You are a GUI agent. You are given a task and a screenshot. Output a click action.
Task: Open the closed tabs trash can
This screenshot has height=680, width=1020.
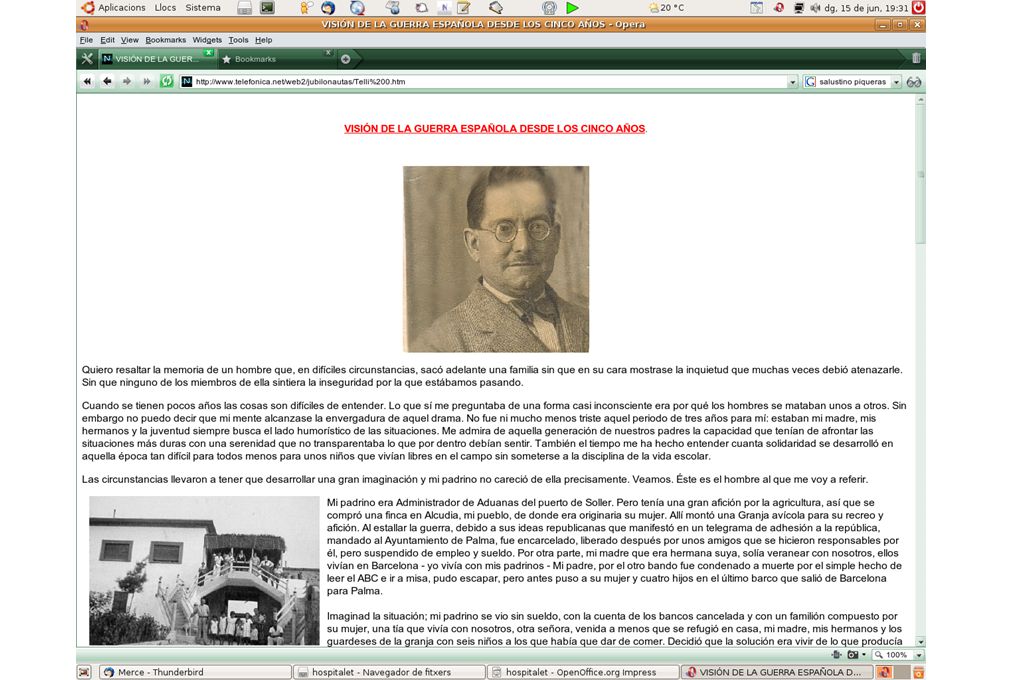click(x=916, y=59)
